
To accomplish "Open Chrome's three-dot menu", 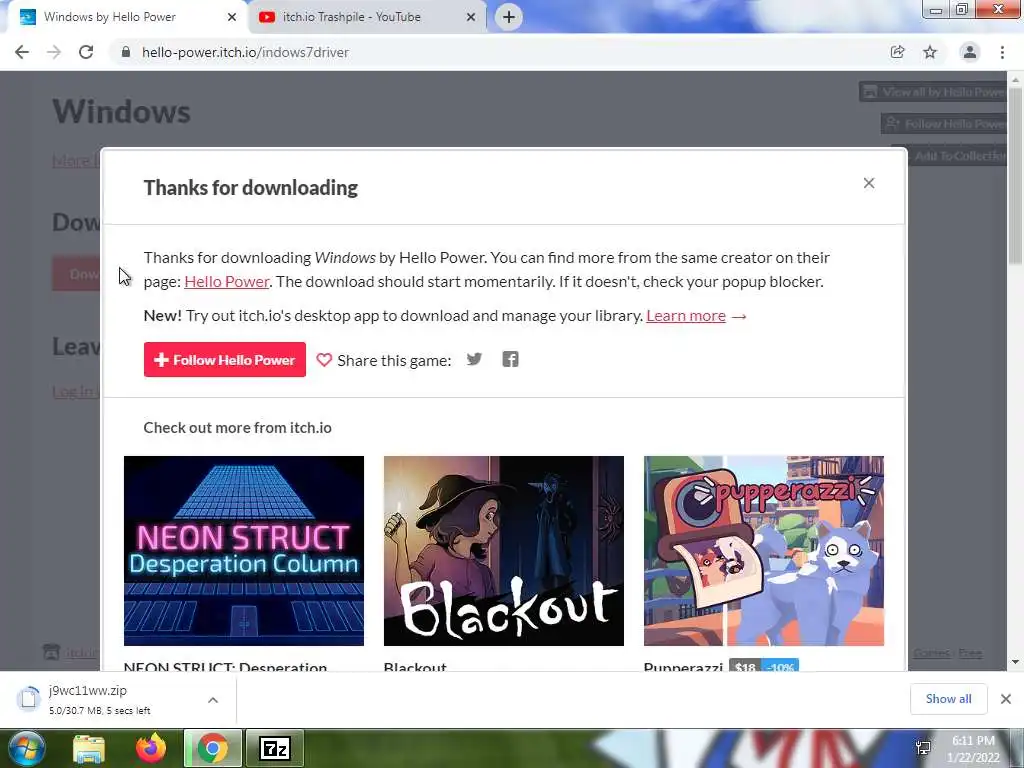I will (1002, 52).
